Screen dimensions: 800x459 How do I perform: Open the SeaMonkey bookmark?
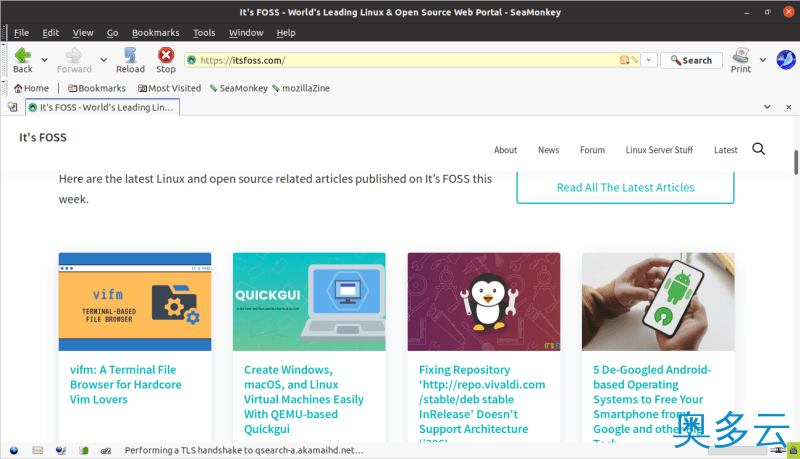coord(239,88)
